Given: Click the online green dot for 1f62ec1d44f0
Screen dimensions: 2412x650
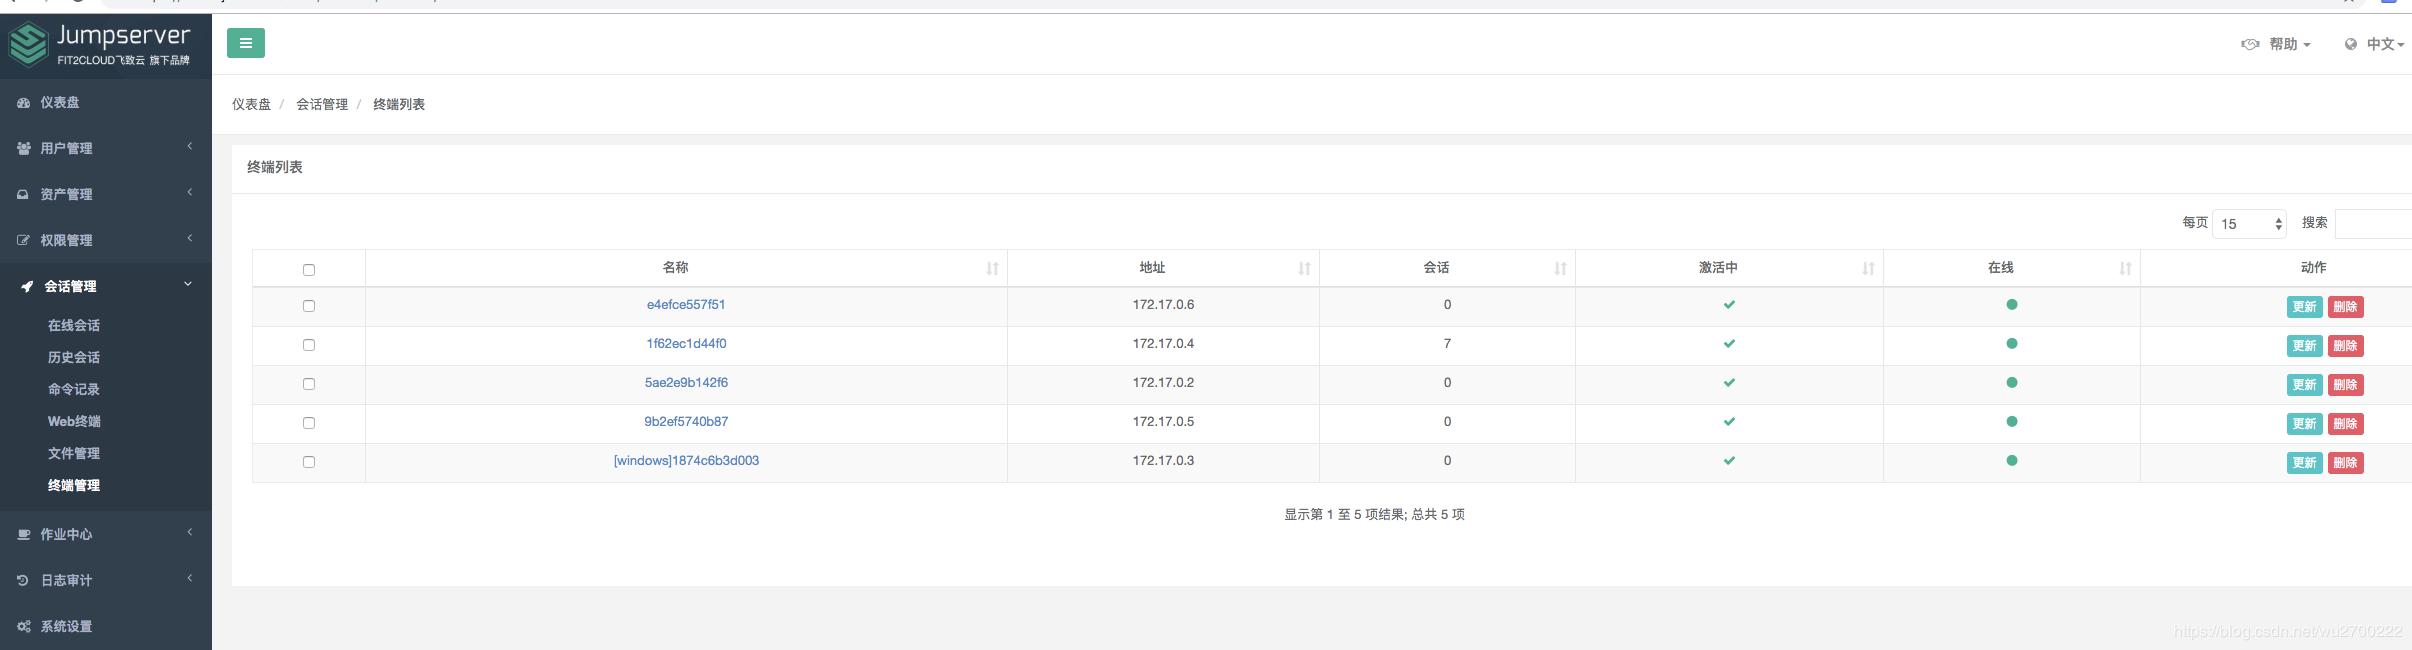Looking at the screenshot, I should (2012, 343).
